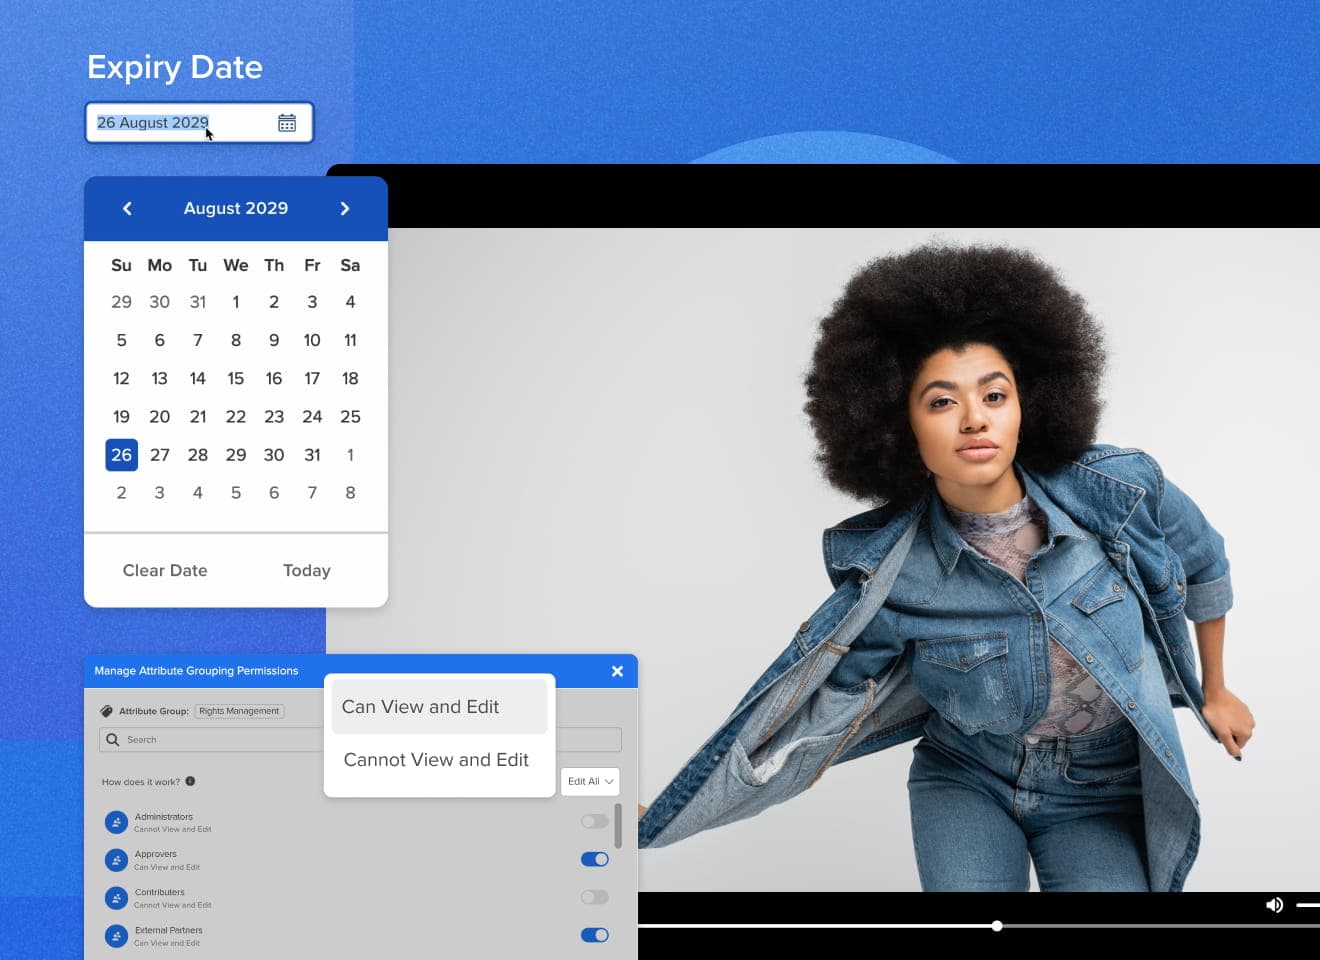Click the search magnifier icon in permissions dialog

(113, 739)
